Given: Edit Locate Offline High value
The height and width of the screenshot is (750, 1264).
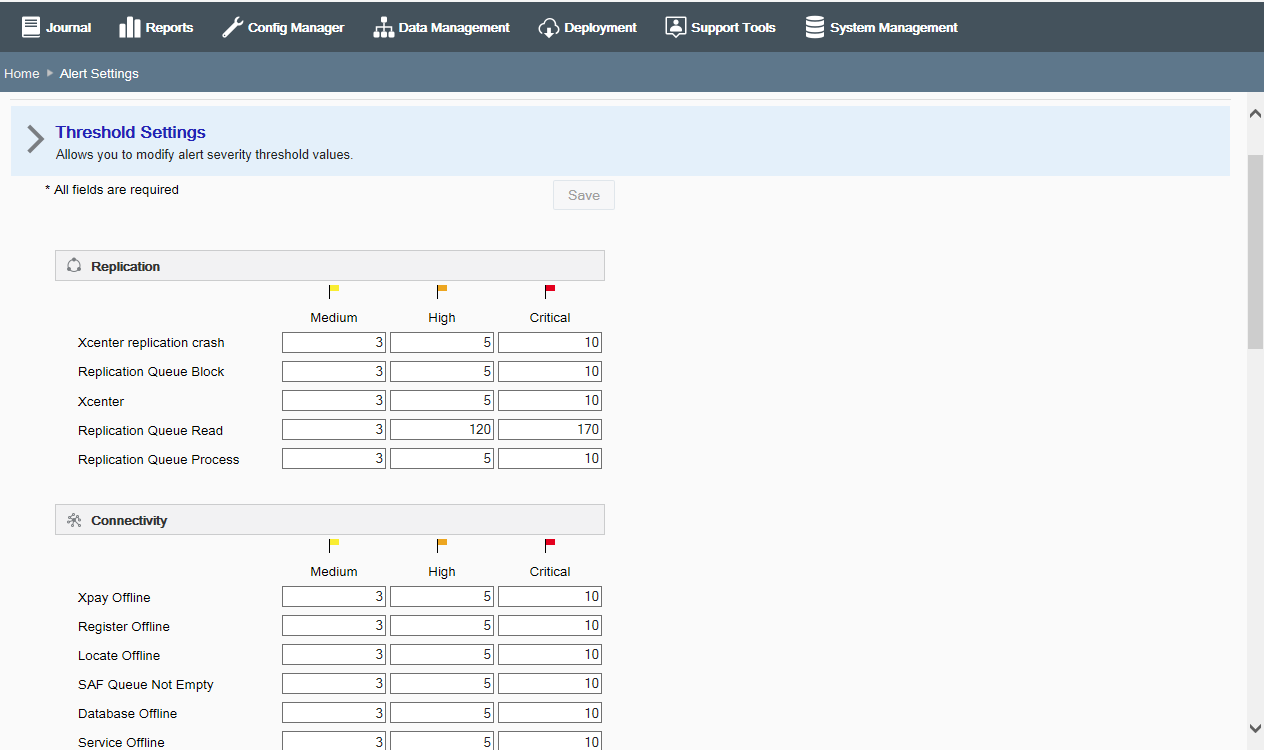Looking at the screenshot, I should (442, 654).
